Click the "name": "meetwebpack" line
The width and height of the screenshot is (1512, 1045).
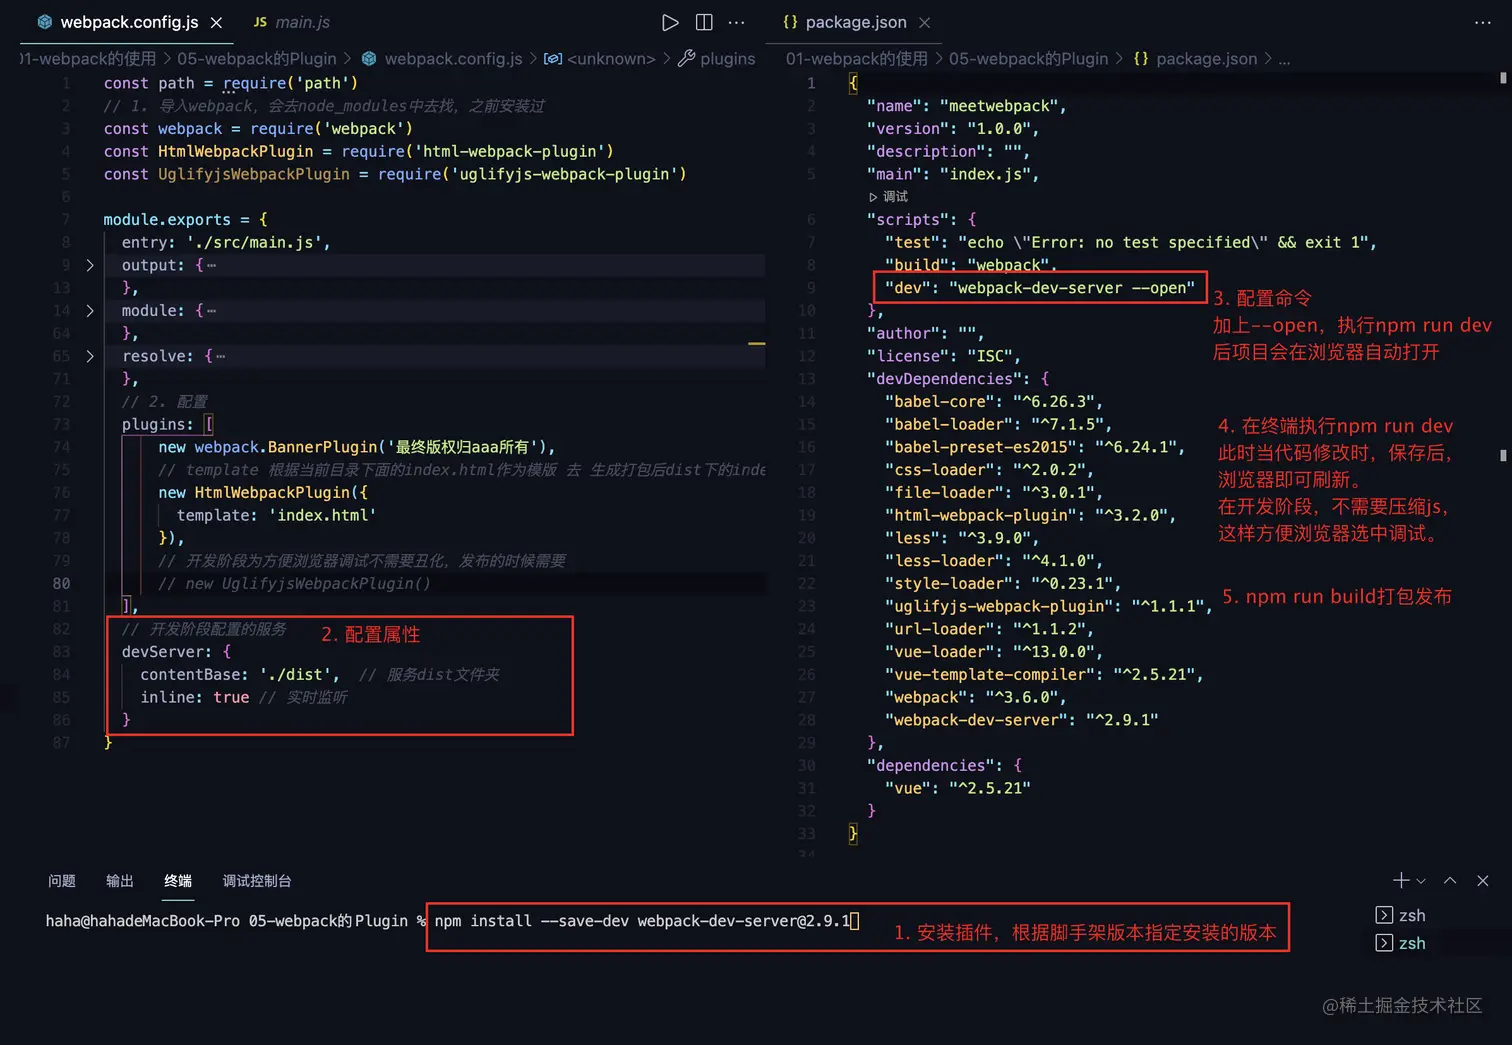(x=966, y=106)
